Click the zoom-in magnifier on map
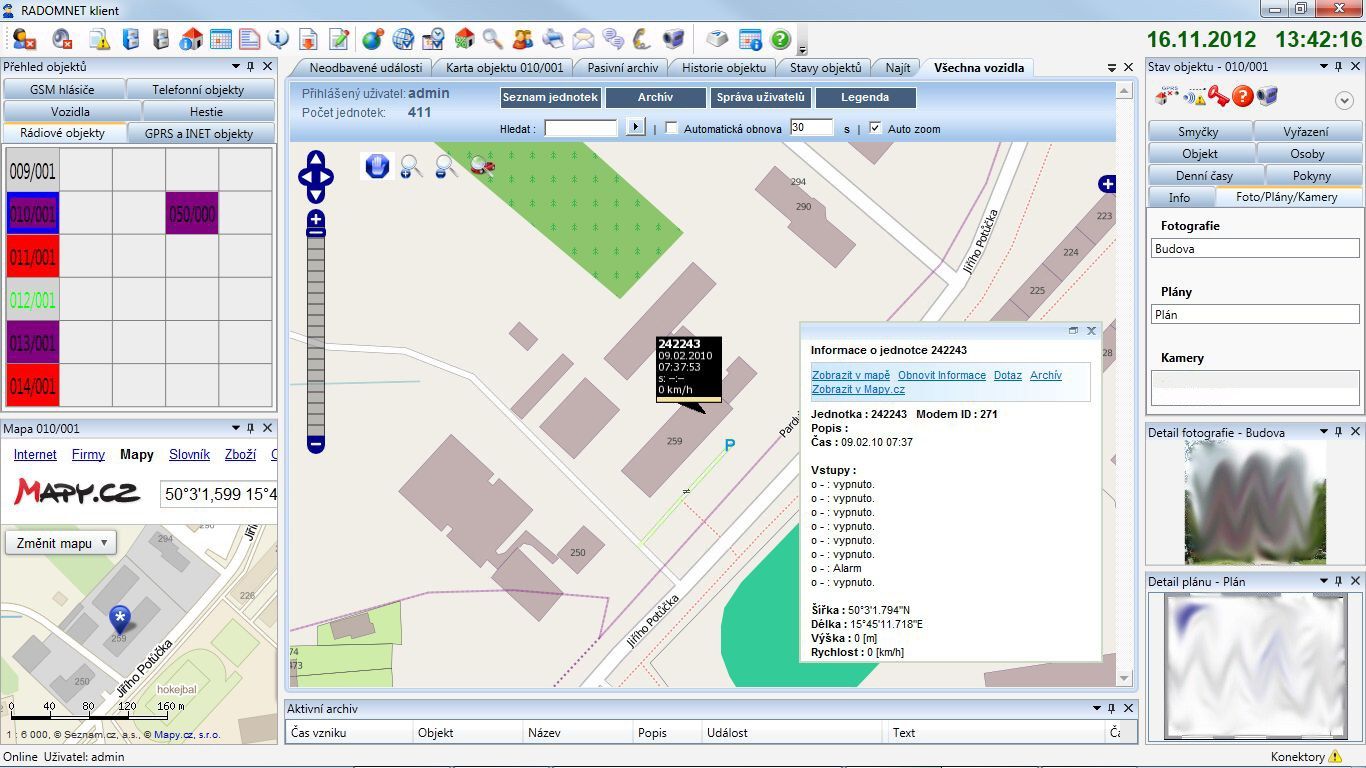The image size is (1366, 768). point(411,167)
